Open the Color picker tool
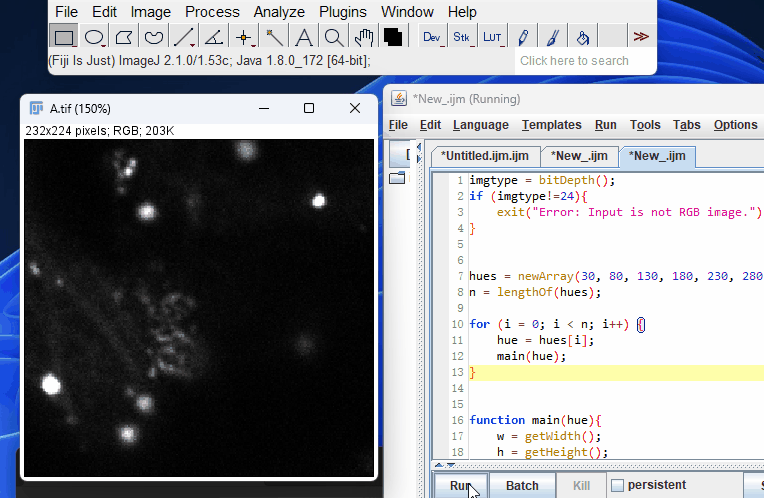 [x=393, y=37]
